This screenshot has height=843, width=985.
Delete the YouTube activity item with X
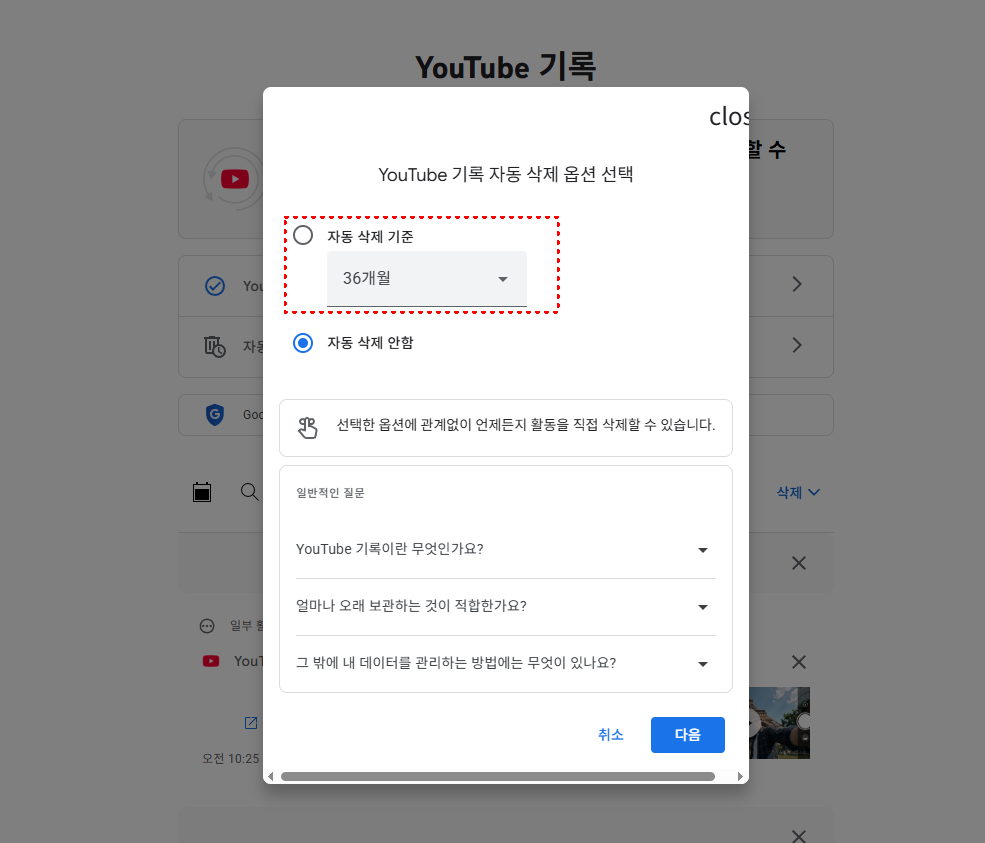(x=798, y=662)
